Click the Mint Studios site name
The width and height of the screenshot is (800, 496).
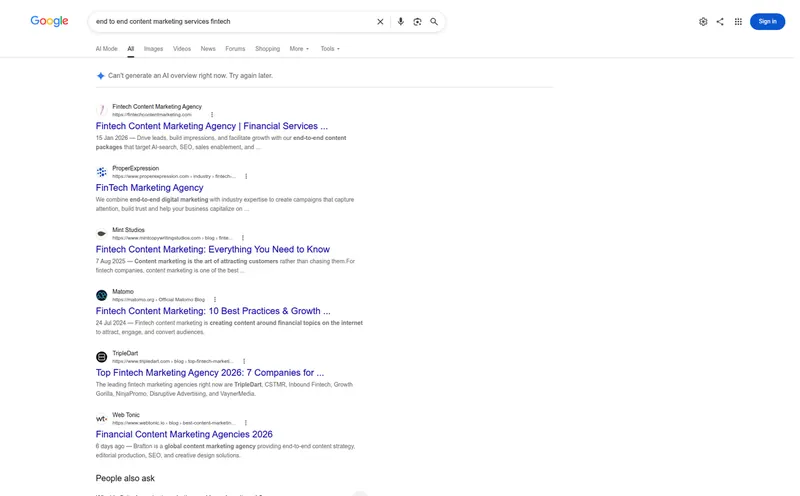(x=129, y=230)
